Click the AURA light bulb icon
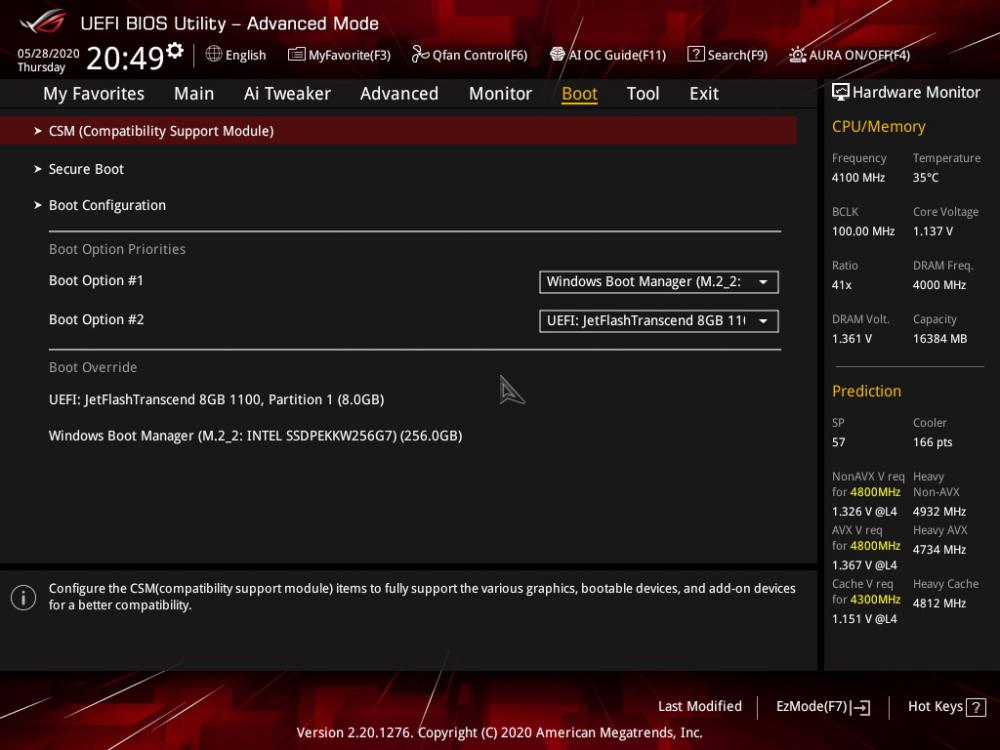 coord(797,55)
